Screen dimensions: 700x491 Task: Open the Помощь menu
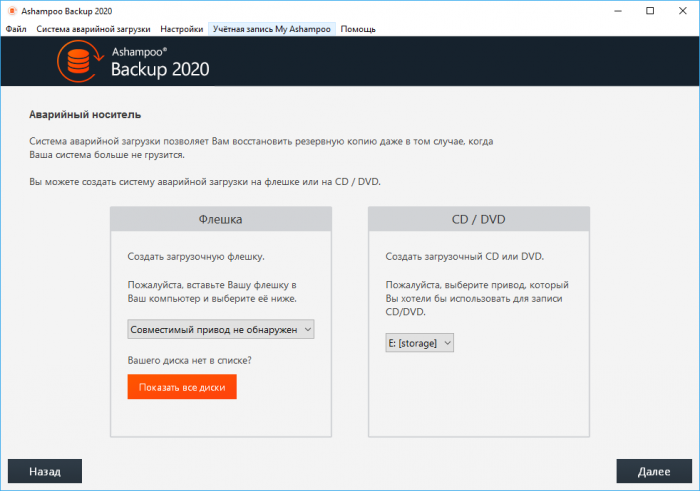click(358, 29)
